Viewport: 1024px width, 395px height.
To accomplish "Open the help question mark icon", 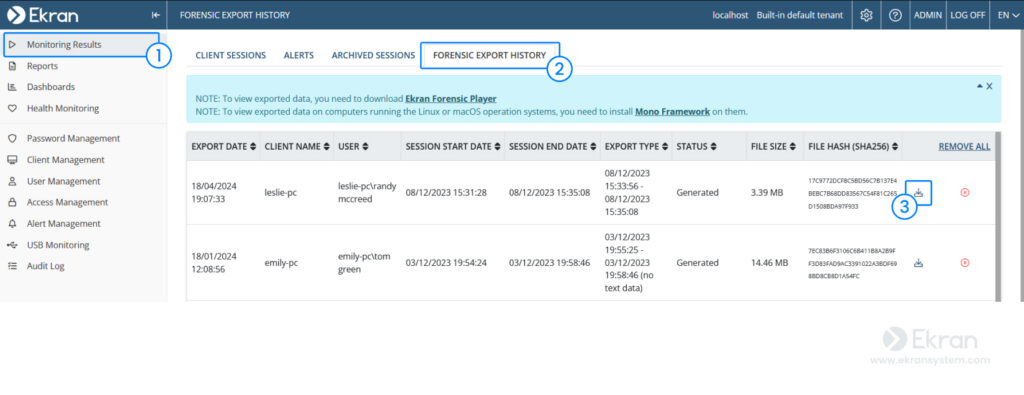I will 895,15.
